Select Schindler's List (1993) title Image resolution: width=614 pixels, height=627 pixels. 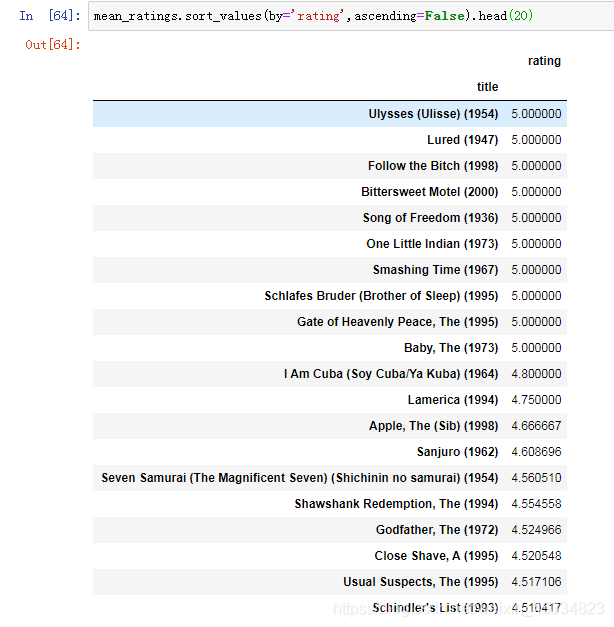435,608
